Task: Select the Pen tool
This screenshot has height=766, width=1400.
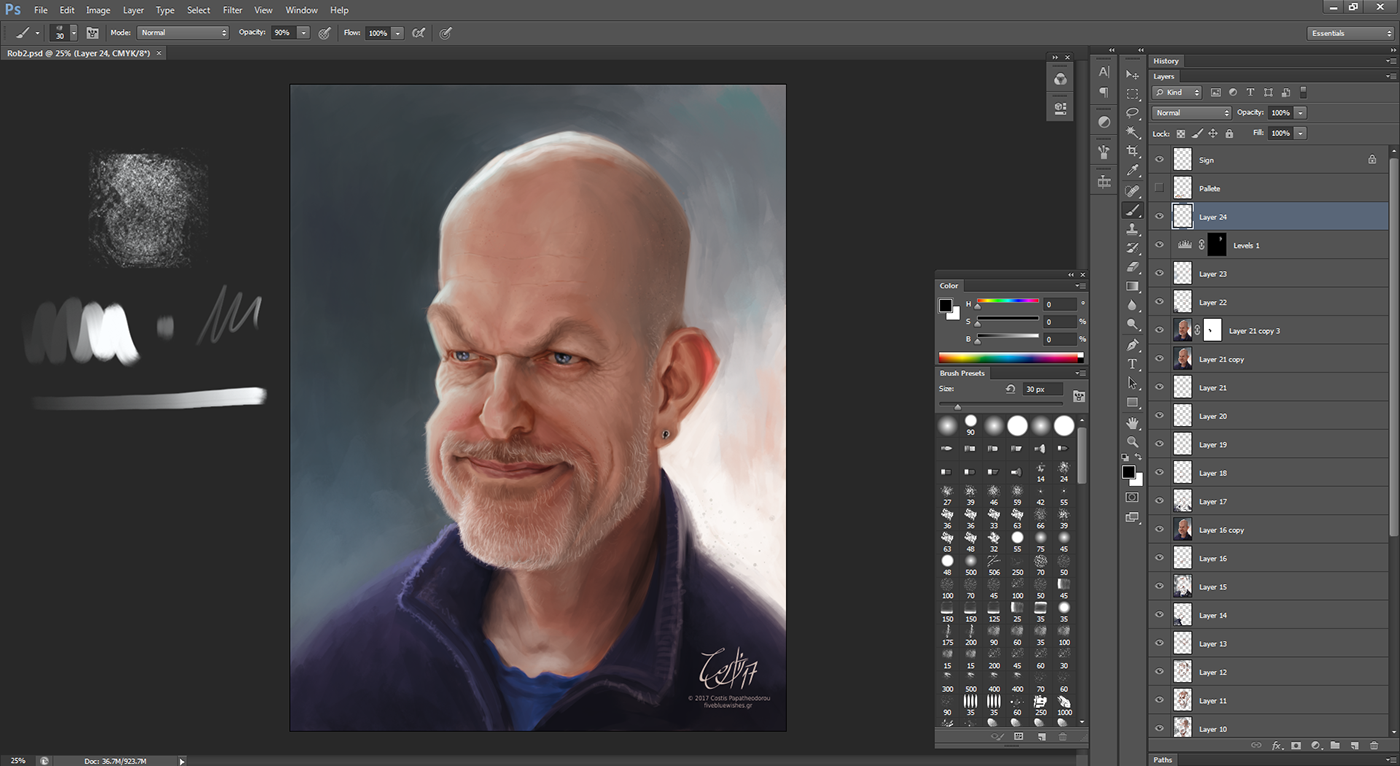Action: pyautogui.click(x=1132, y=345)
